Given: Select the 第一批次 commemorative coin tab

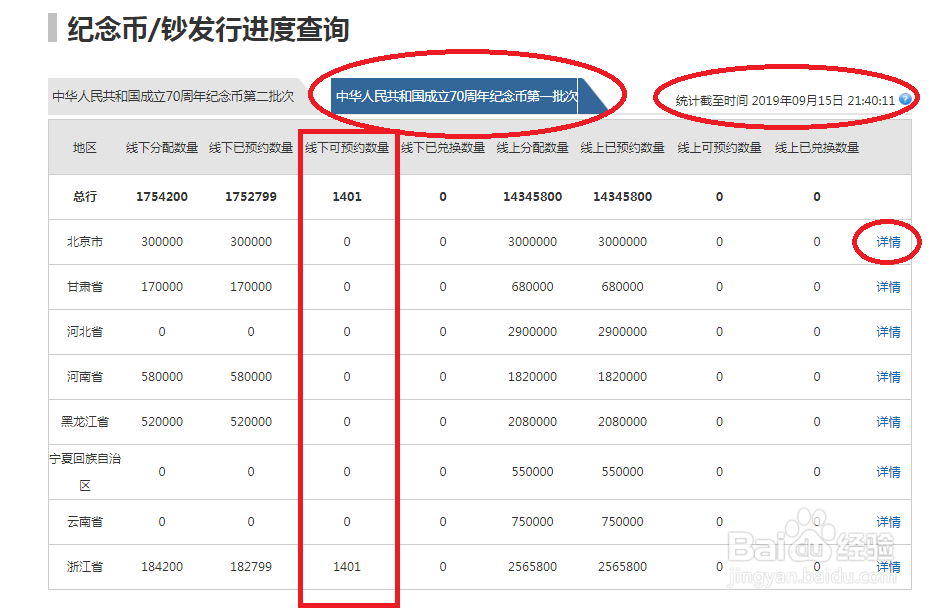Looking at the screenshot, I should [456, 96].
